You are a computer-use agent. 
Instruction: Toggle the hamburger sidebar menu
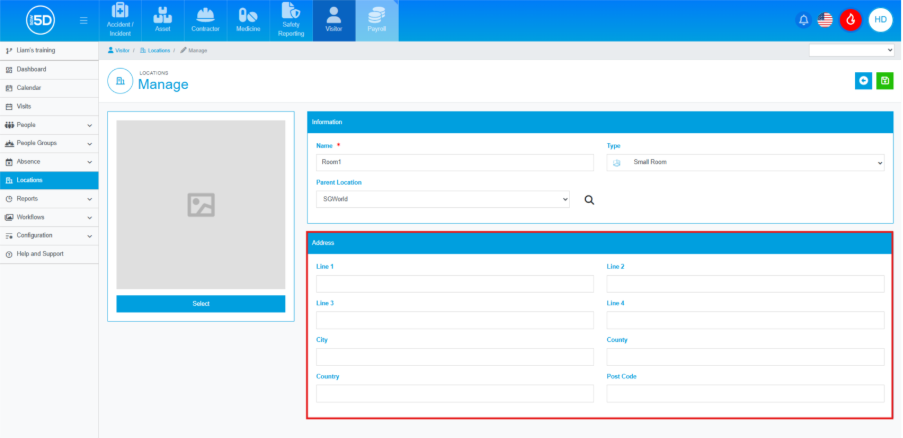(x=83, y=20)
